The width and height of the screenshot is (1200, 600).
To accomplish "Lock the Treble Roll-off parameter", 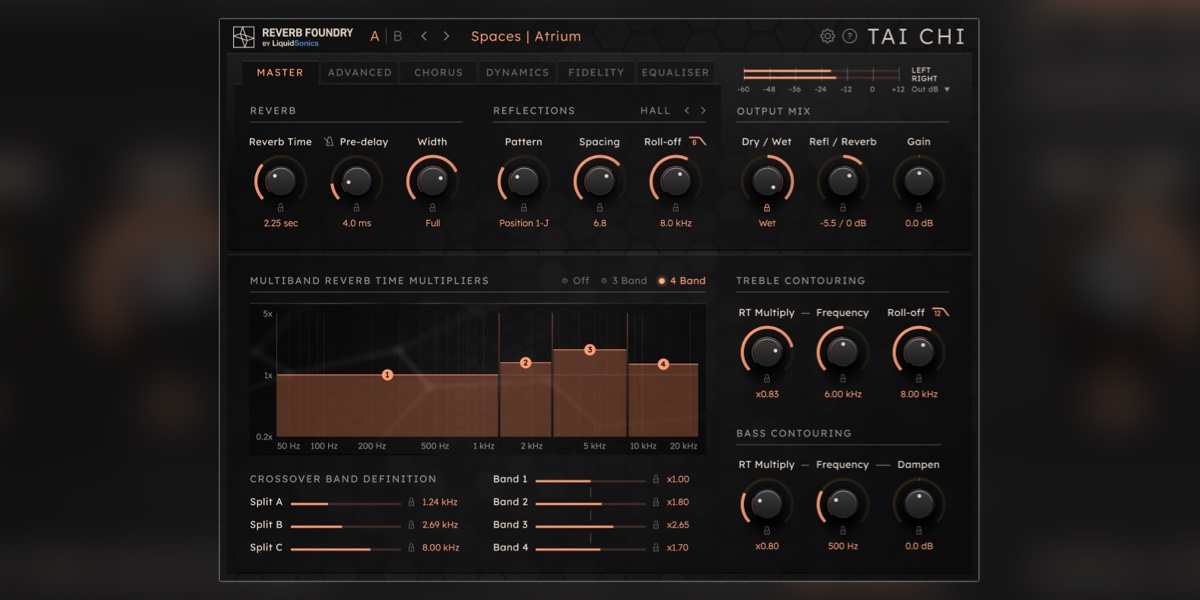I will pos(919,379).
